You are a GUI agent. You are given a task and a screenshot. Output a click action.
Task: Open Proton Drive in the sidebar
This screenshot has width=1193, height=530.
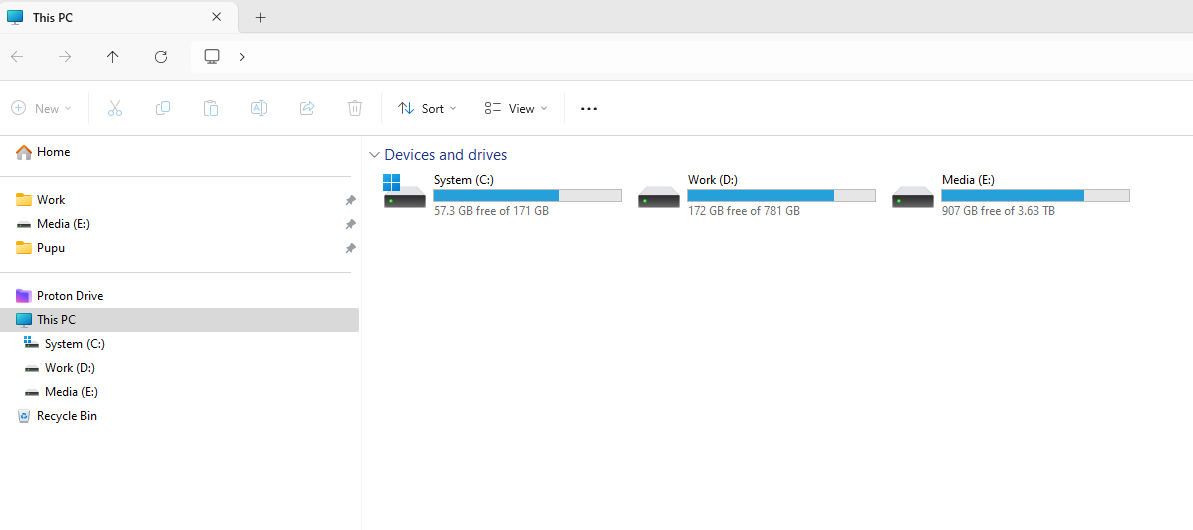[69, 296]
